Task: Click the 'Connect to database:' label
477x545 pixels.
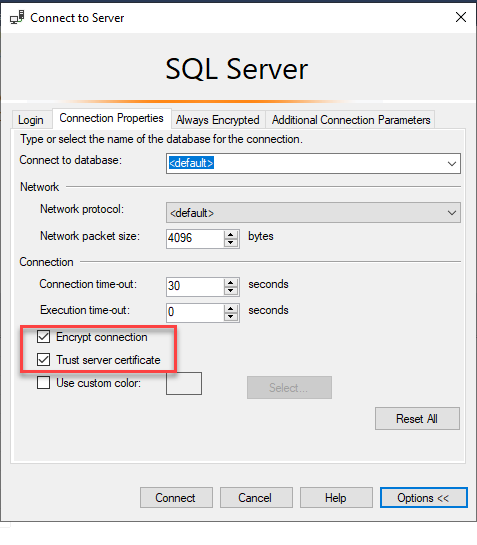Action: (71, 160)
